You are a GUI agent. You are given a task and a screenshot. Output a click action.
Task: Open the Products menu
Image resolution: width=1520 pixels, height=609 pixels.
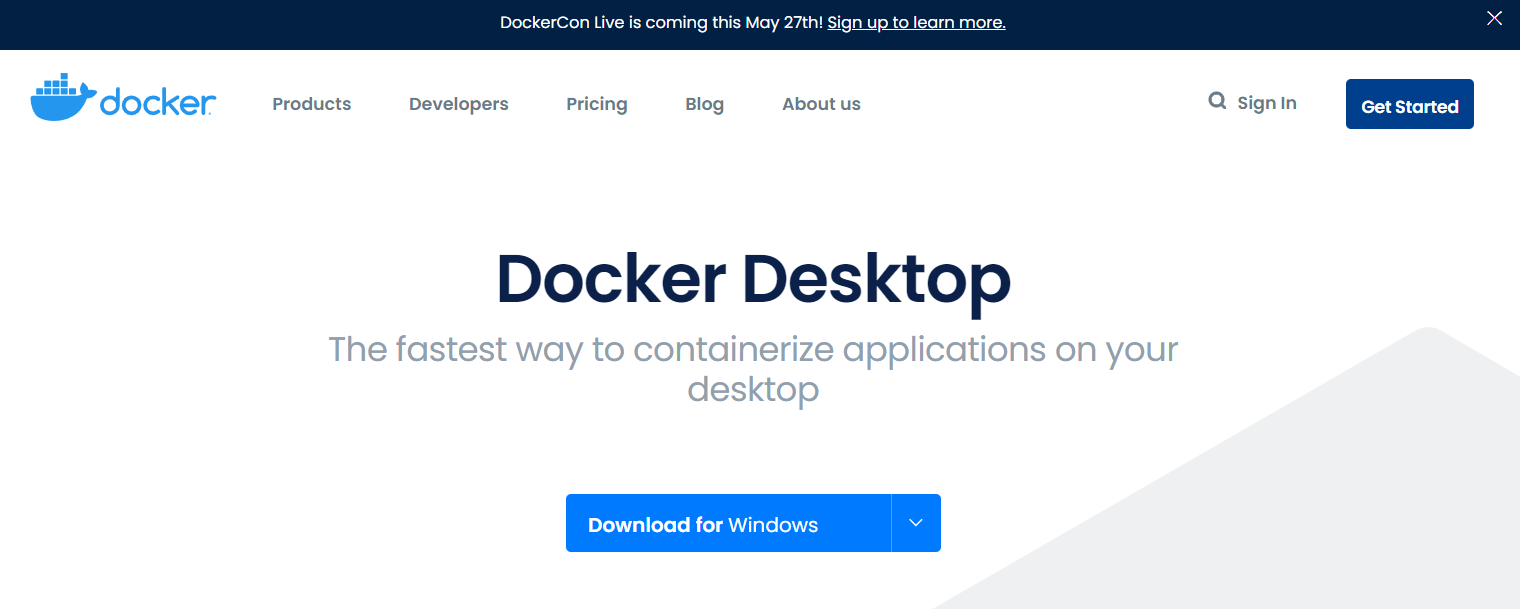(x=312, y=104)
